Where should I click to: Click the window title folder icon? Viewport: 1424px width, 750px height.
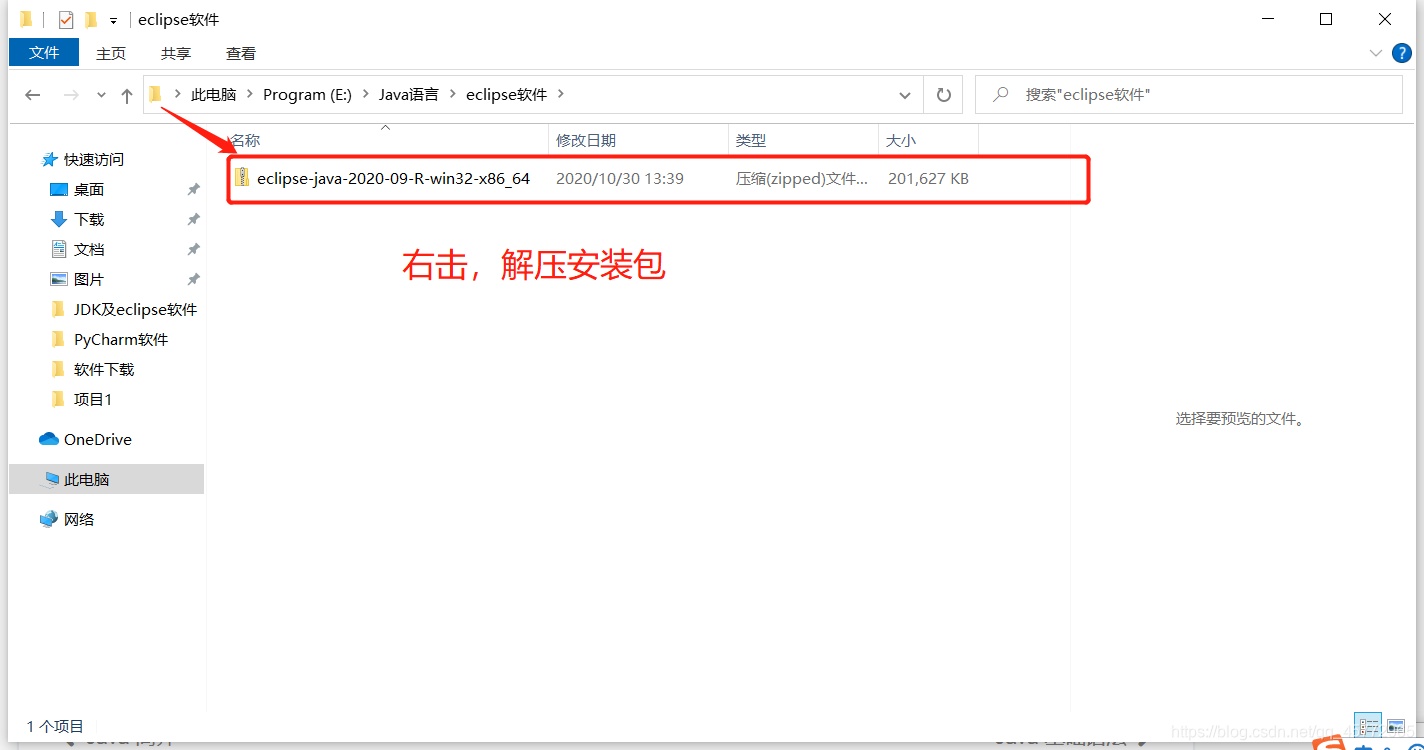26,20
